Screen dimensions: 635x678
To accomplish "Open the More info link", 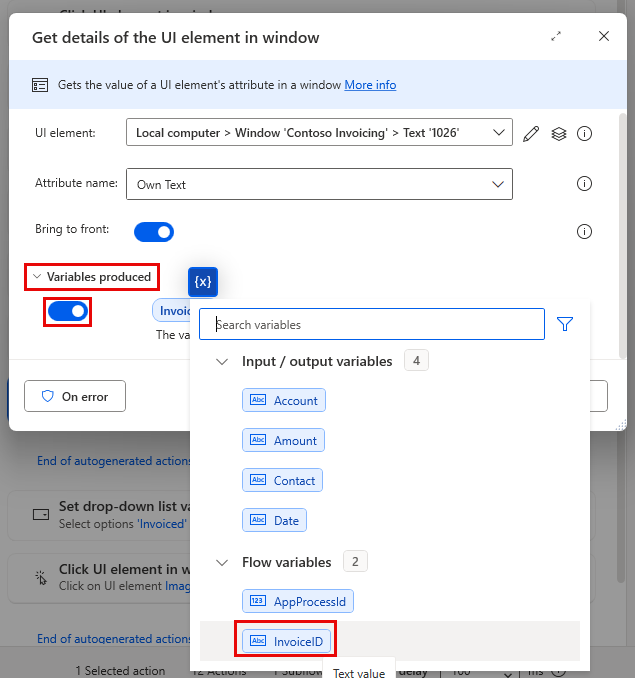I will 370,85.
